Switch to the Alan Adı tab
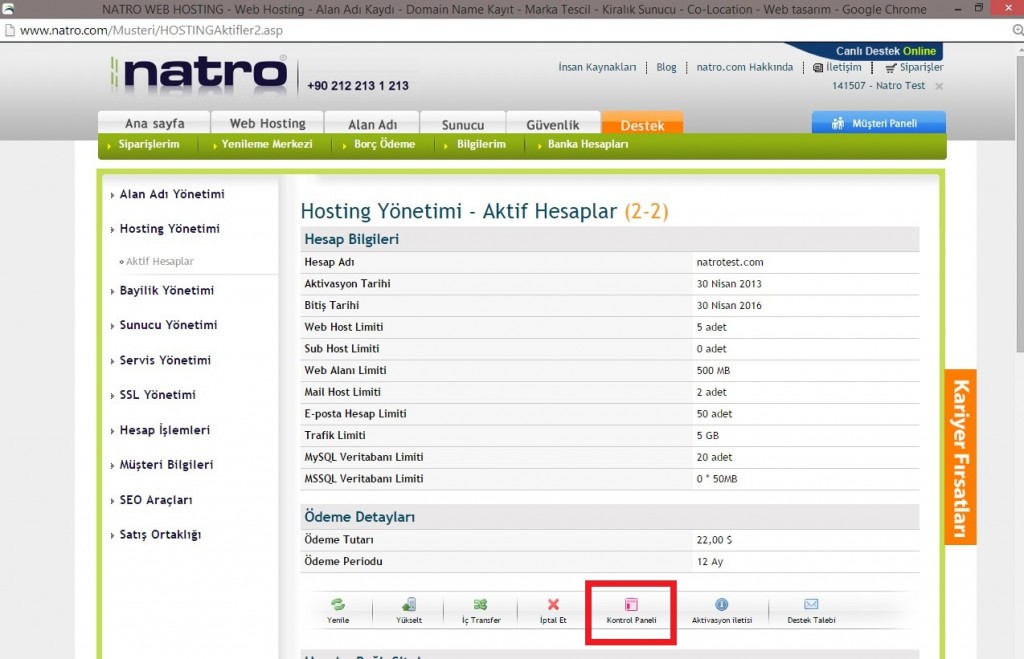Image resolution: width=1024 pixels, height=659 pixels. (x=372, y=123)
